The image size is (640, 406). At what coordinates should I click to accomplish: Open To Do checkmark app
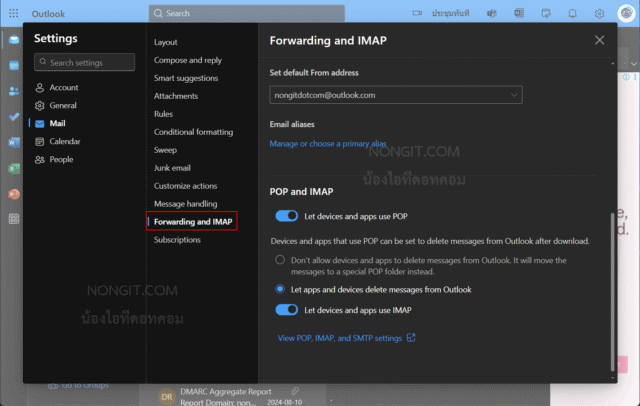14,117
